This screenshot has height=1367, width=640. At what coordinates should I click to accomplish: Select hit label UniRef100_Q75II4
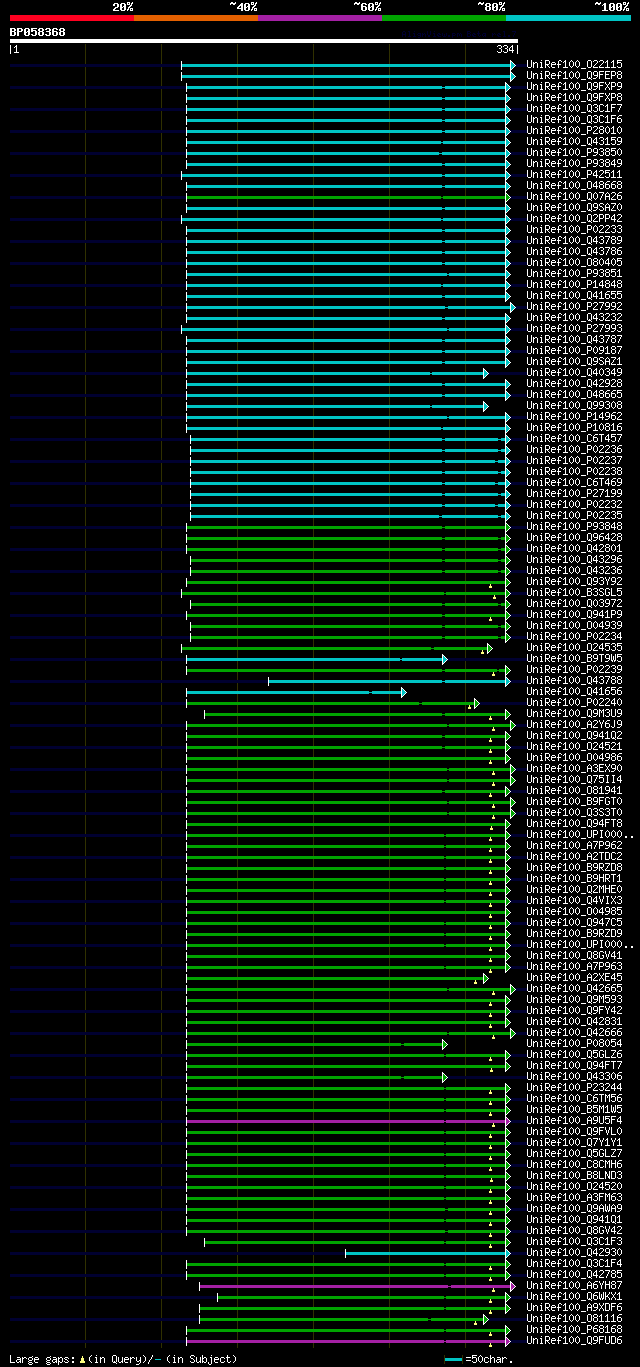(x=574, y=779)
